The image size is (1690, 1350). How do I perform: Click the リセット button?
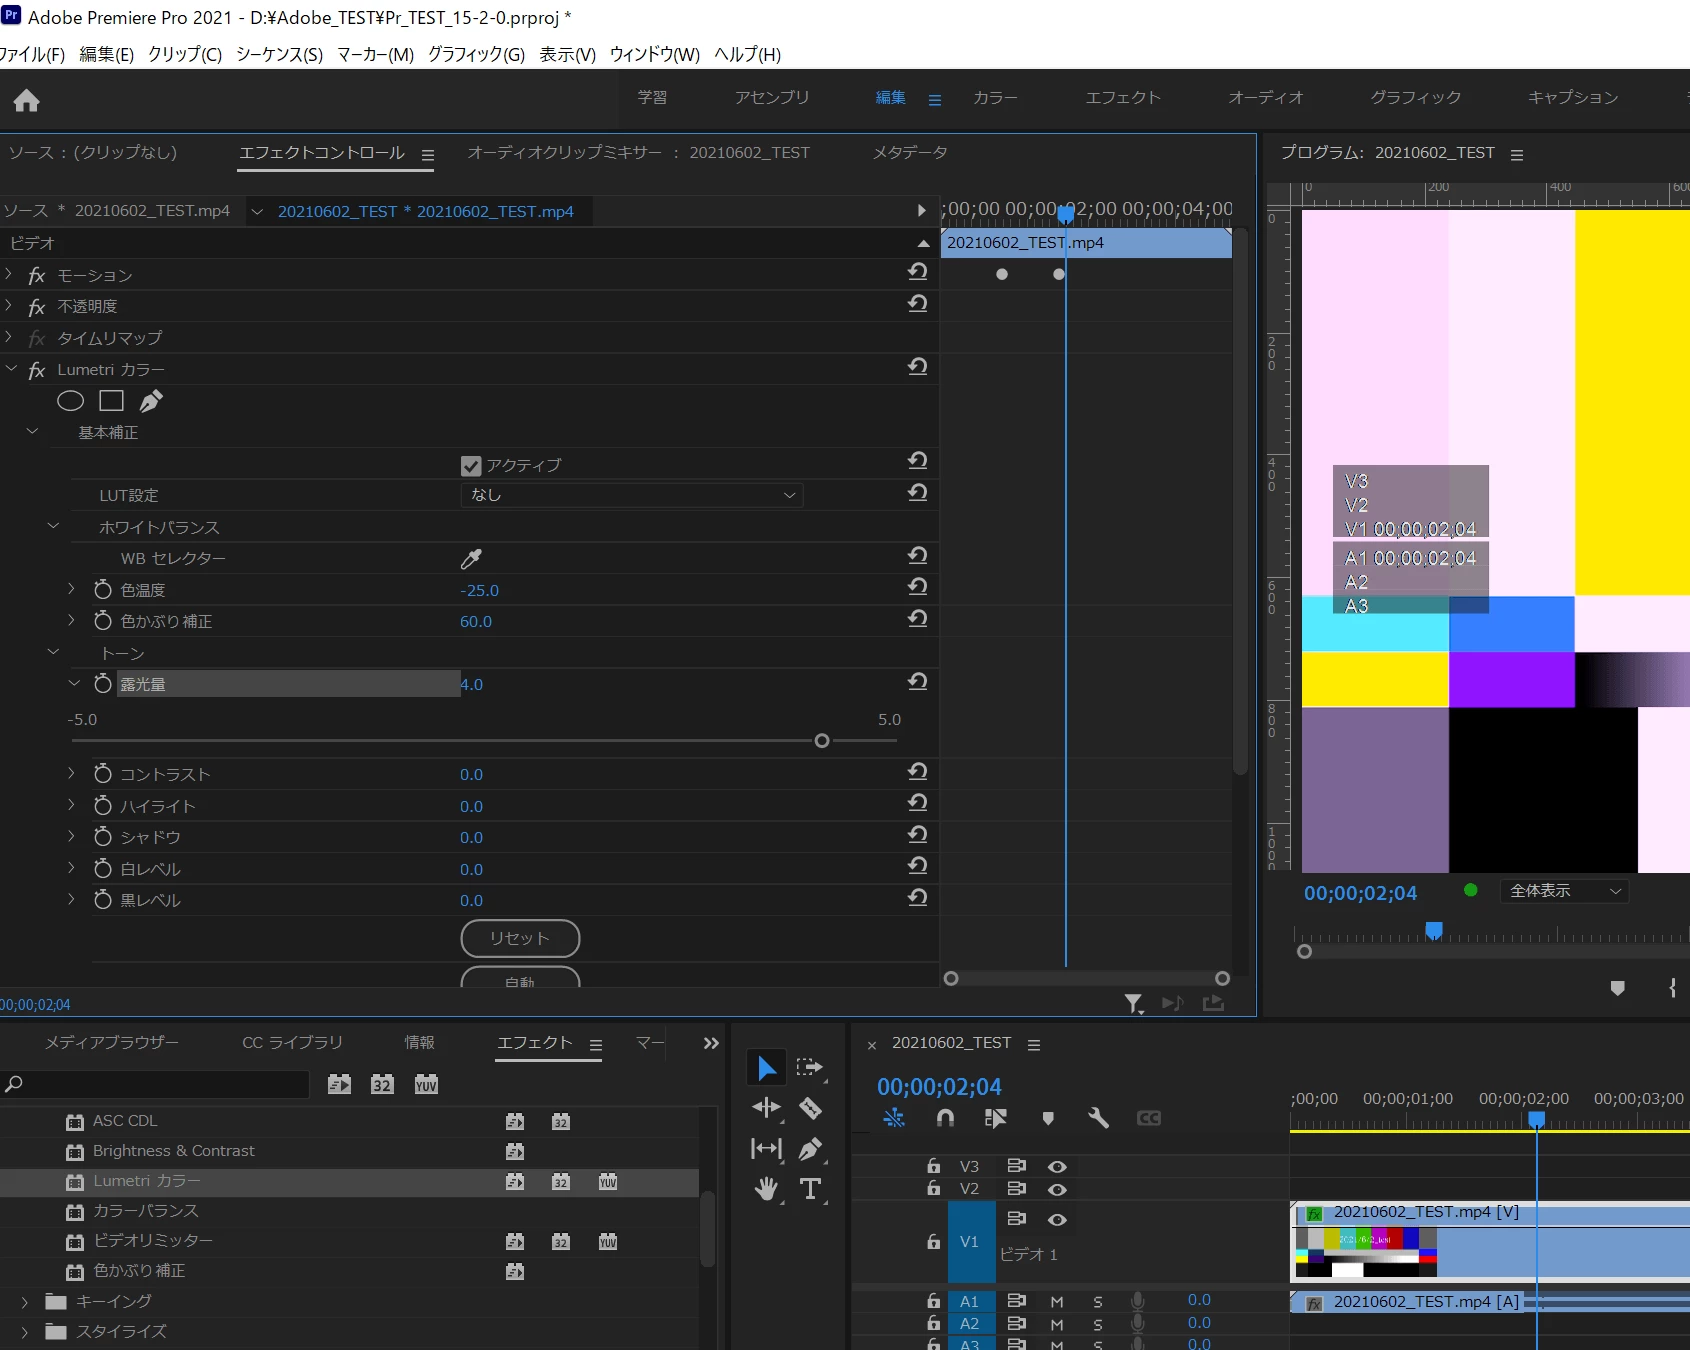click(520, 938)
